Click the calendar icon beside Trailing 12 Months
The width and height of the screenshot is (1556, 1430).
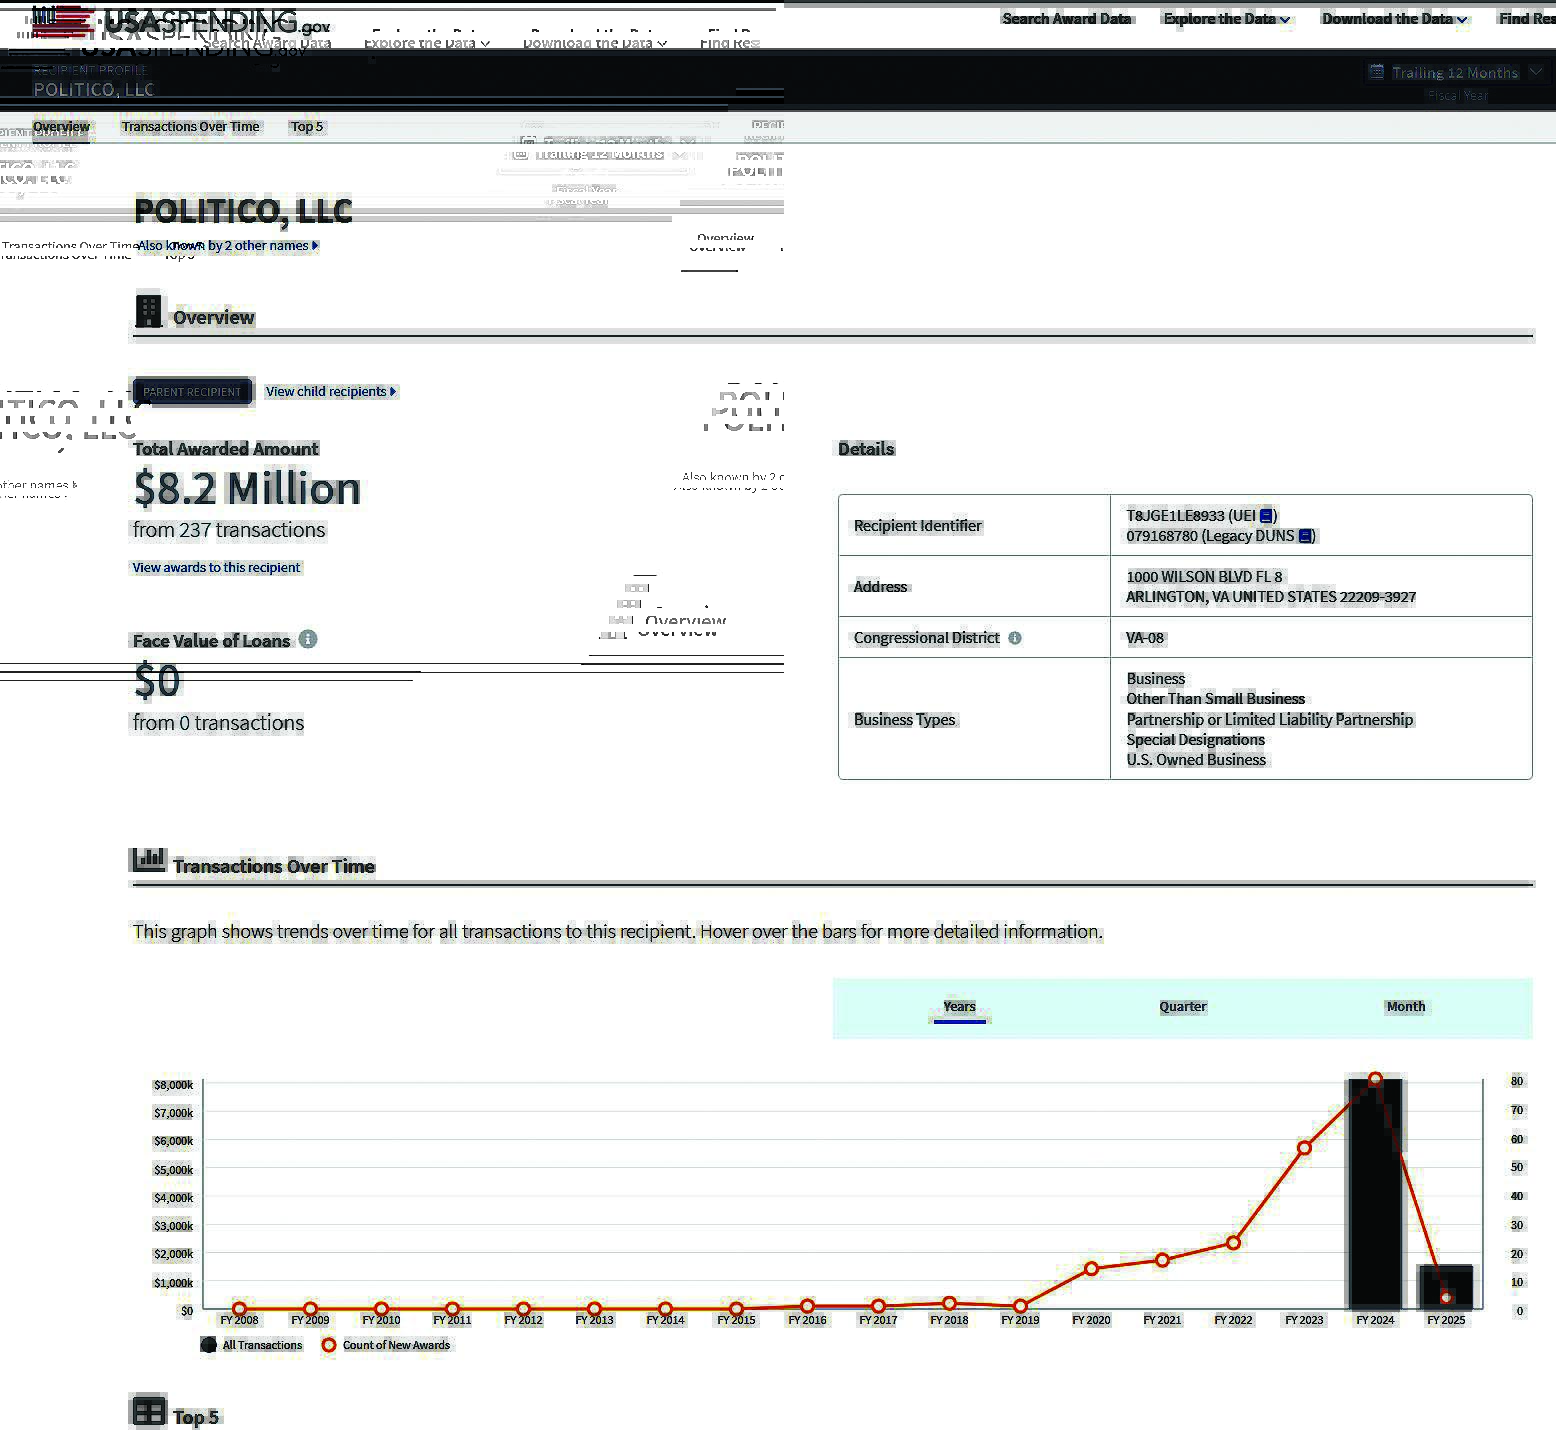pyautogui.click(x=1376, y=72)
